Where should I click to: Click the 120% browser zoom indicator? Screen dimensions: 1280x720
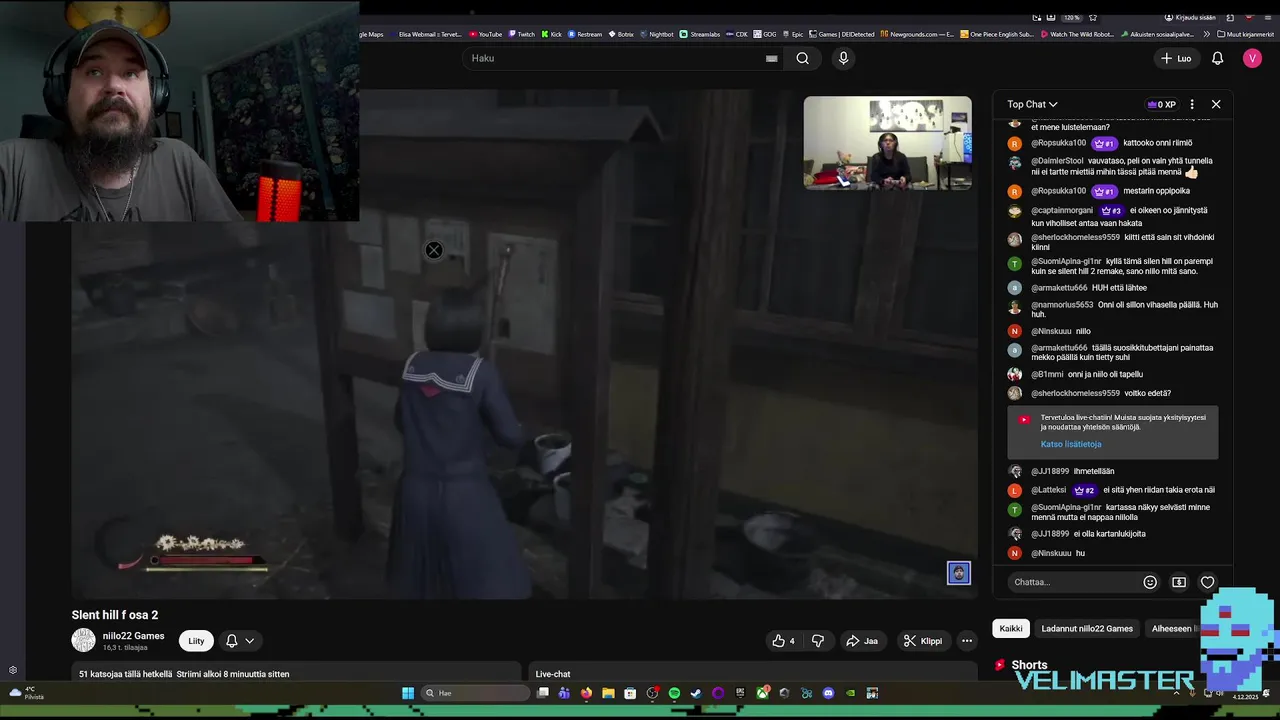click(x=1072, y=17)
